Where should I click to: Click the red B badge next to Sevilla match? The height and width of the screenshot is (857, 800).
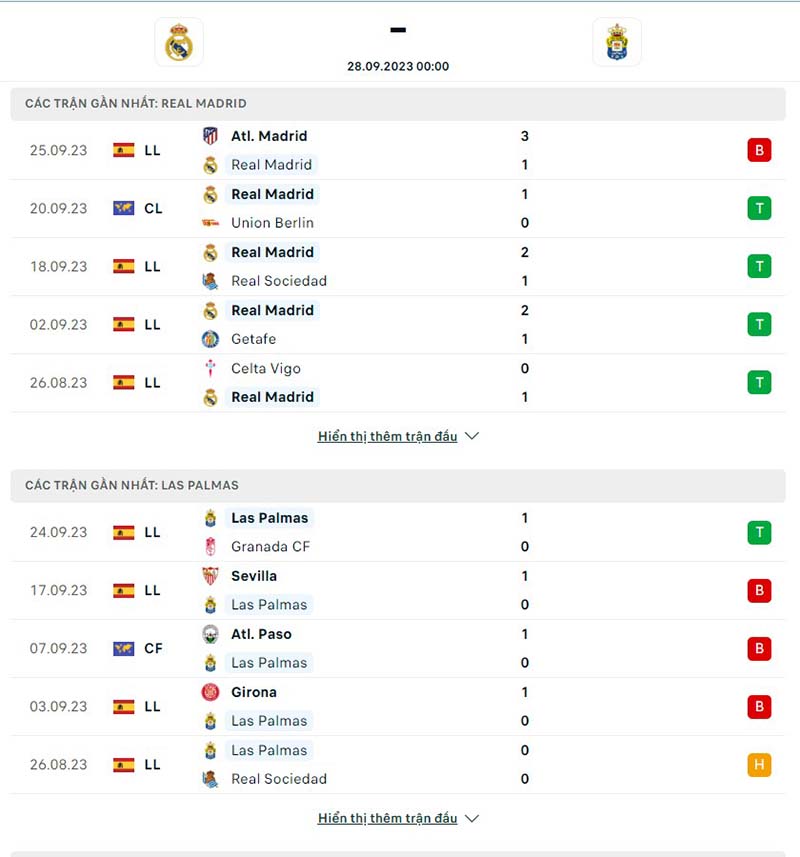(759, 590)
